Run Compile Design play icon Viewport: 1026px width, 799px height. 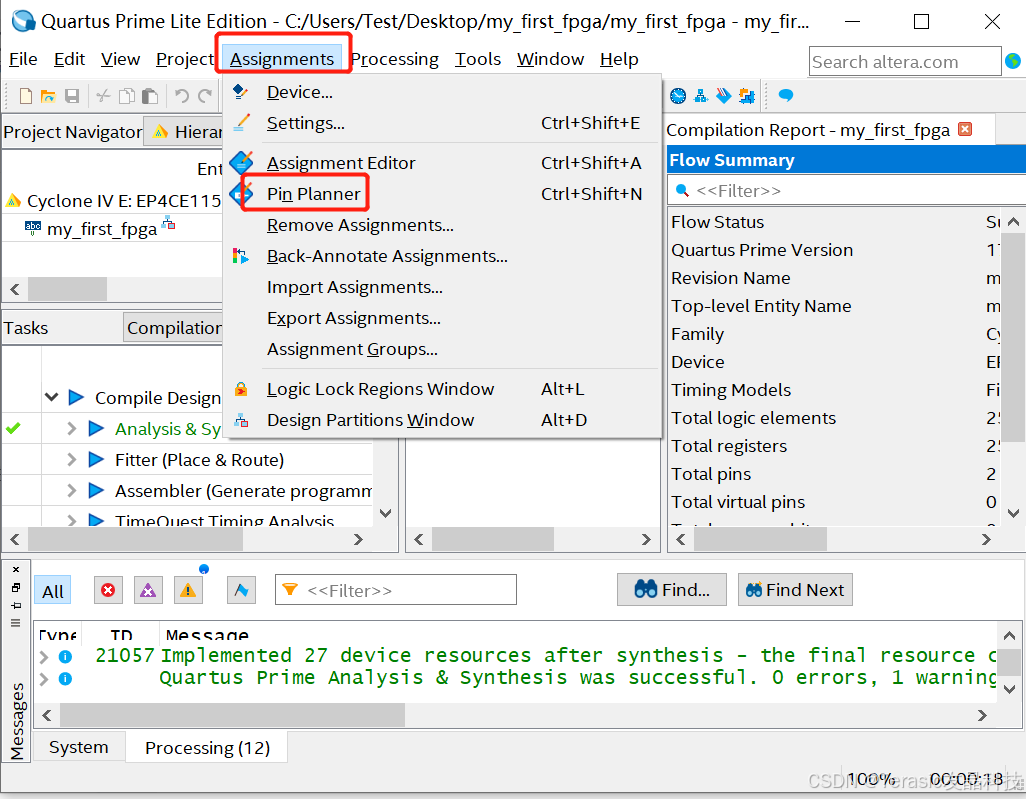tap(76, 397)
